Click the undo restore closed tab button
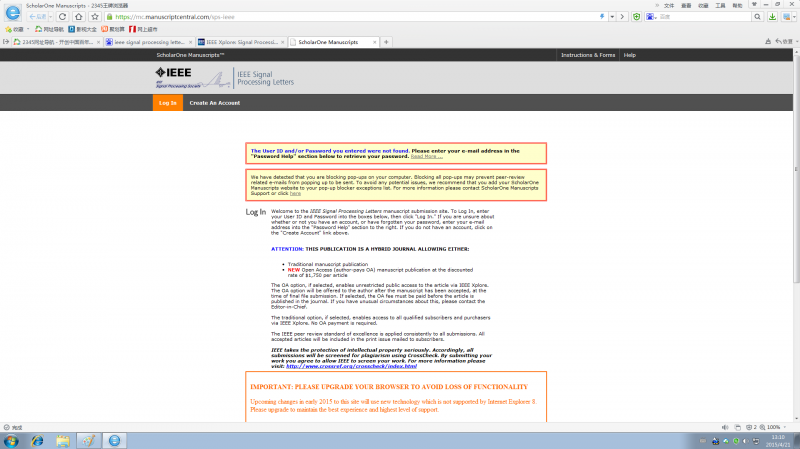Screen dimensions: 800x449 click(x=784, y=41)
